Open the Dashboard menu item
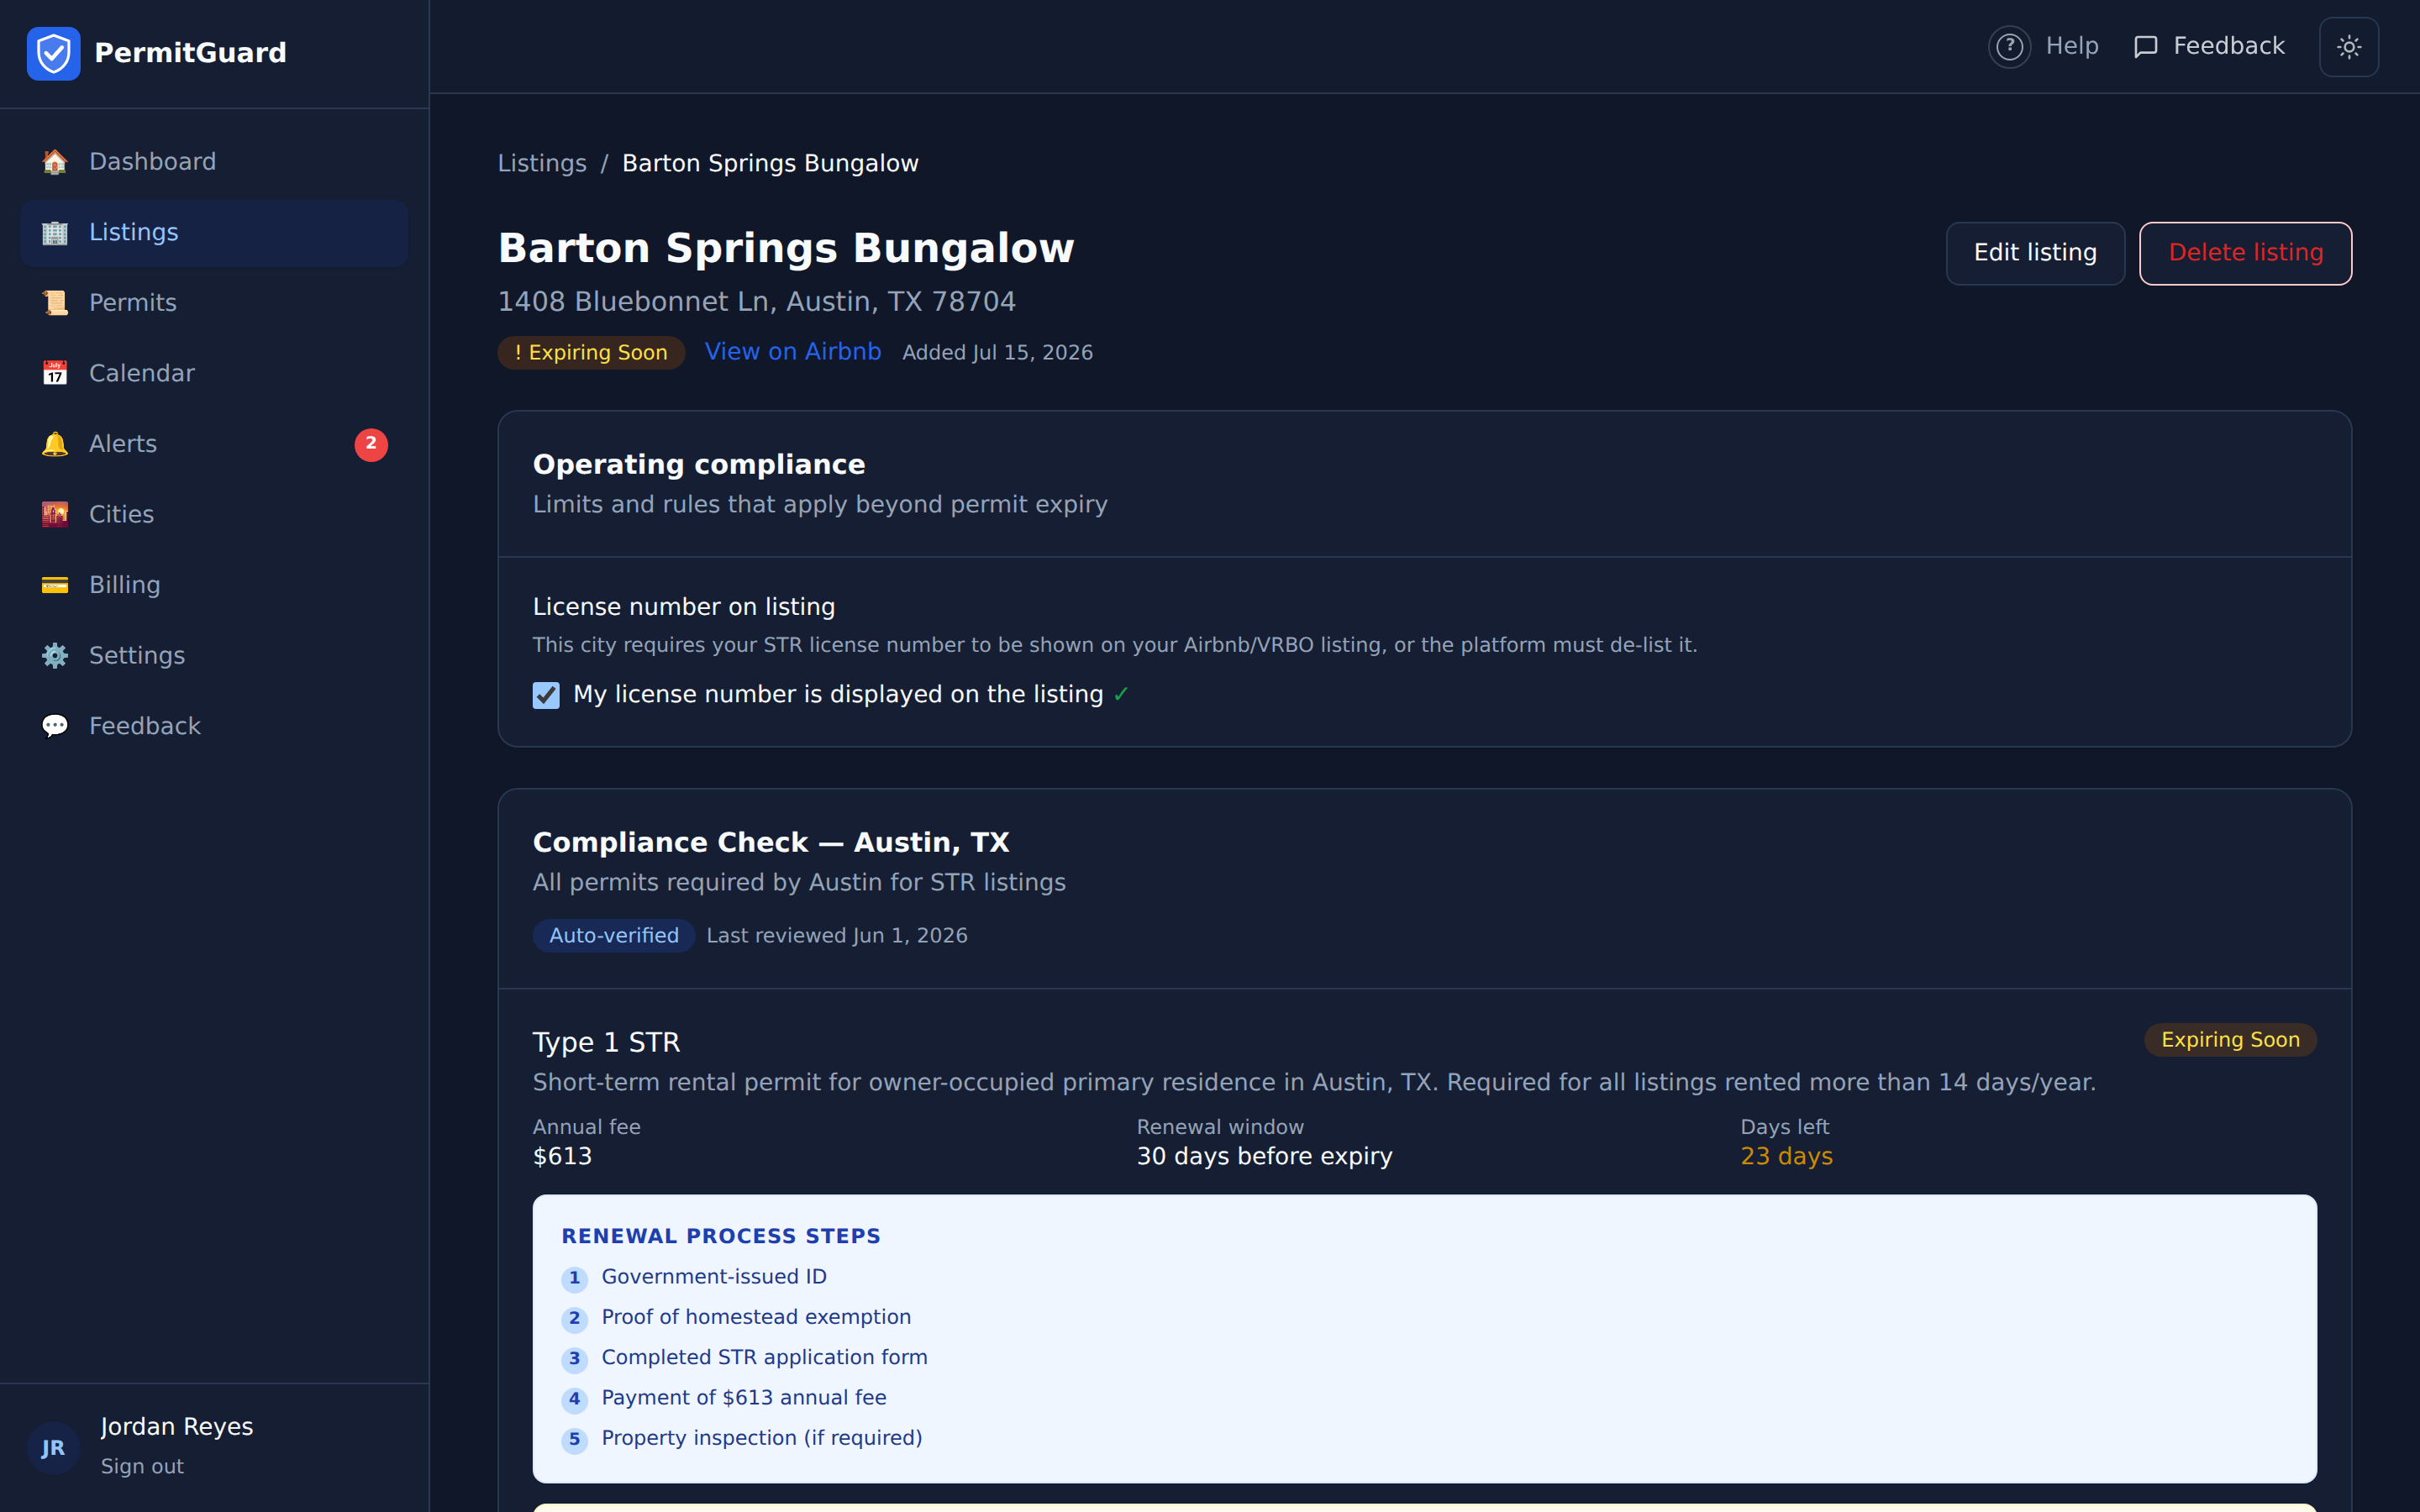 click(214, 162)
